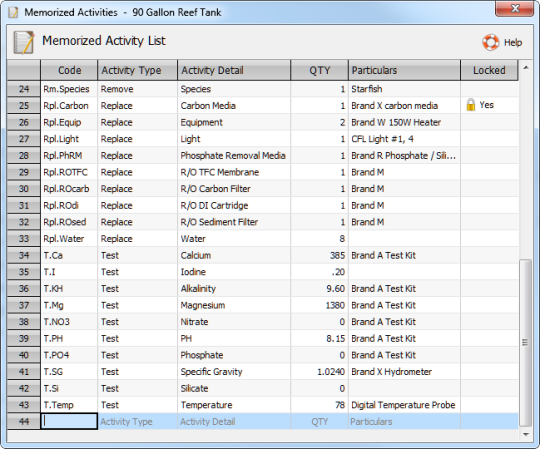540x449 pixels.
Task: Select the Brand X Hydrometer particulars cell
Action: (404, 372)
